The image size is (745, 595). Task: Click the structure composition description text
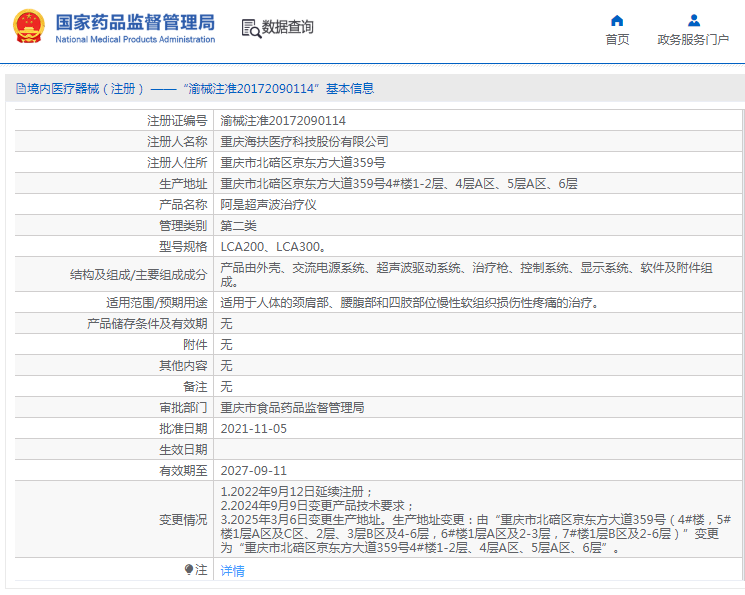pyautogui.click(x=466, y=275)
